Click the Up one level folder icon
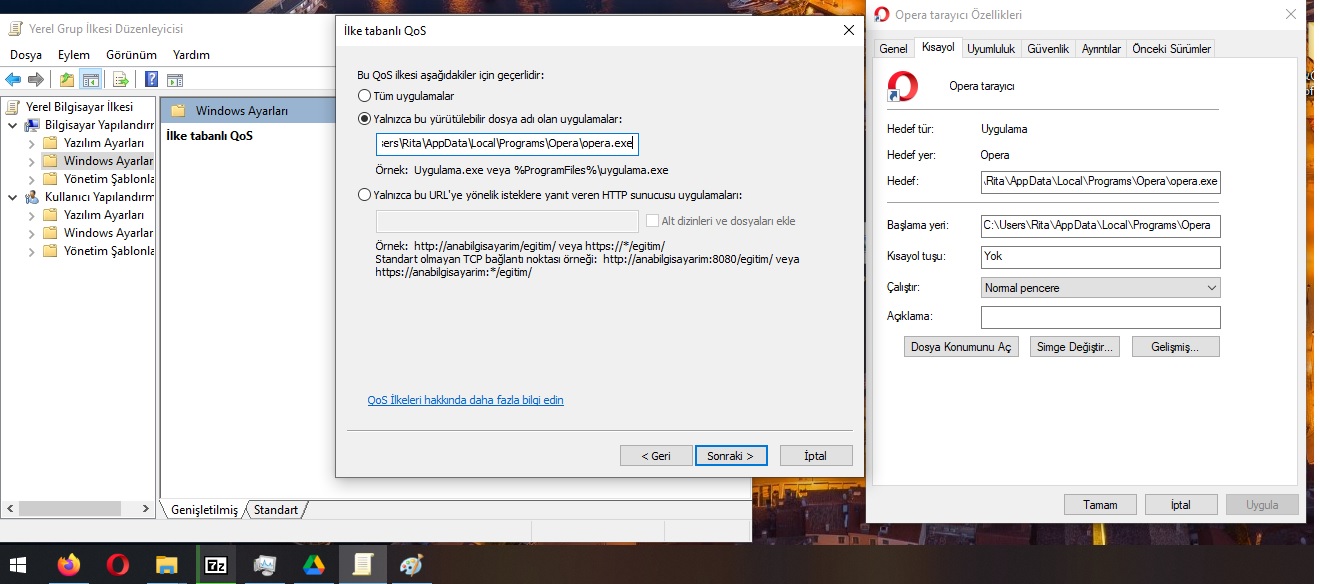The height and width of the screenshot is (584, 1320). click(67, 80)
